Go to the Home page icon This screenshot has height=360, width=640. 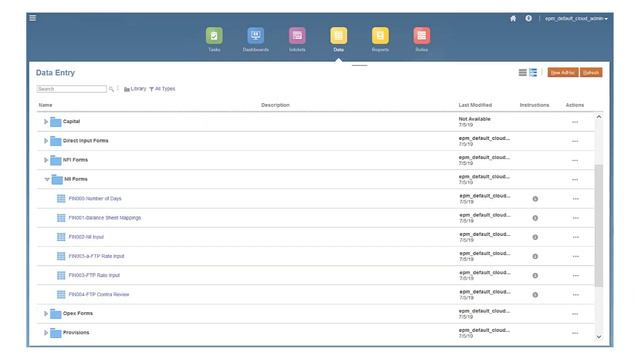(513, 18)
